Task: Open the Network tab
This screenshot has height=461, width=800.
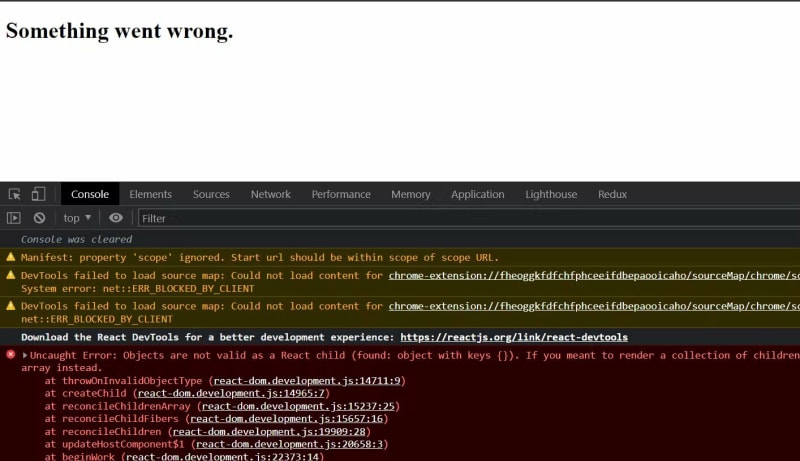Action: click(x=270, y=194)
